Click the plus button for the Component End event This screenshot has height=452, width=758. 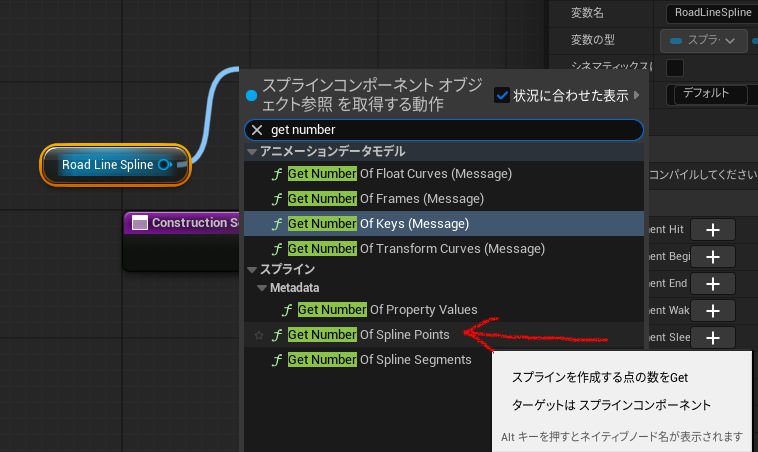(x=713, y=284)
